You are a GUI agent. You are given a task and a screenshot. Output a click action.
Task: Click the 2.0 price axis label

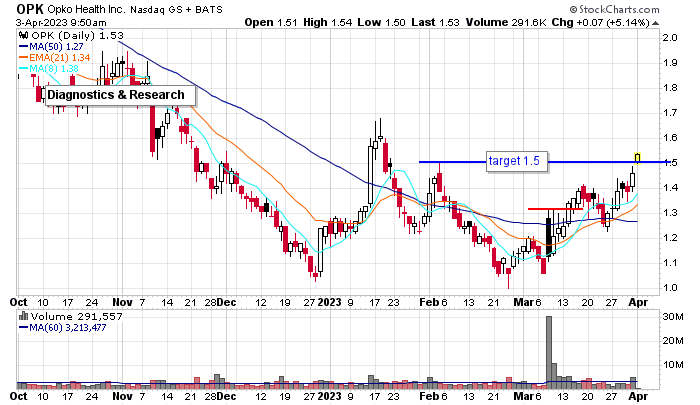(x=670, y=38)
